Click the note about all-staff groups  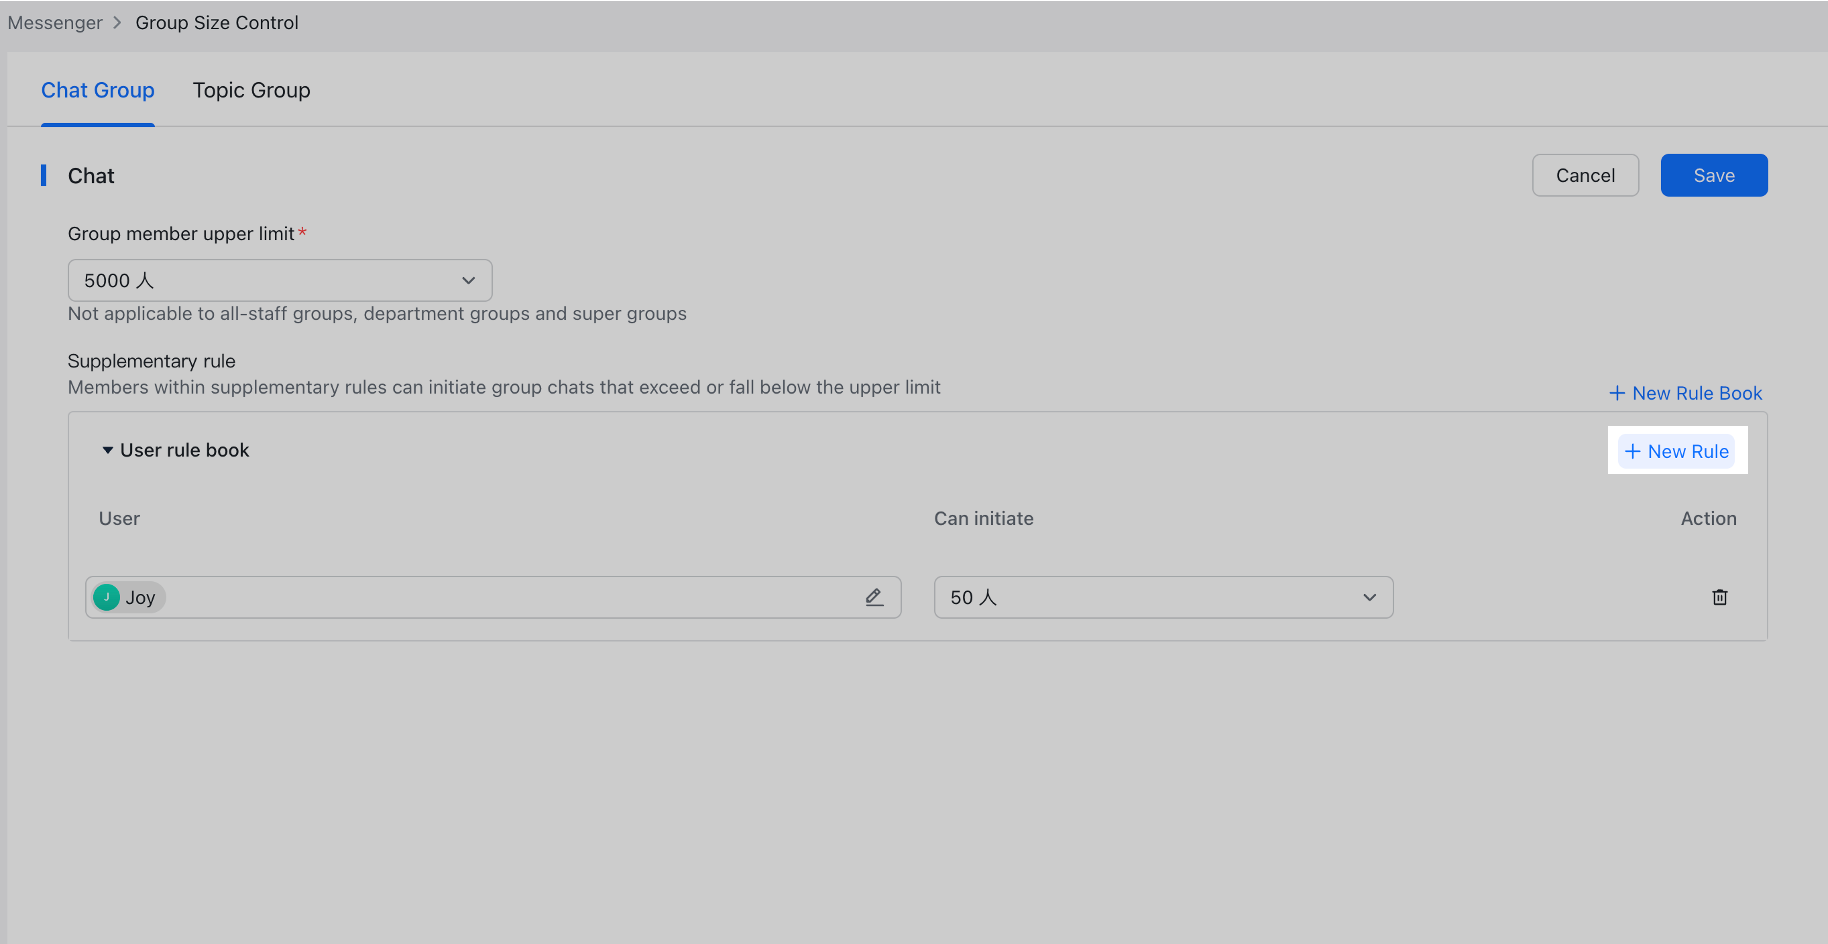(x=377, y=313)
